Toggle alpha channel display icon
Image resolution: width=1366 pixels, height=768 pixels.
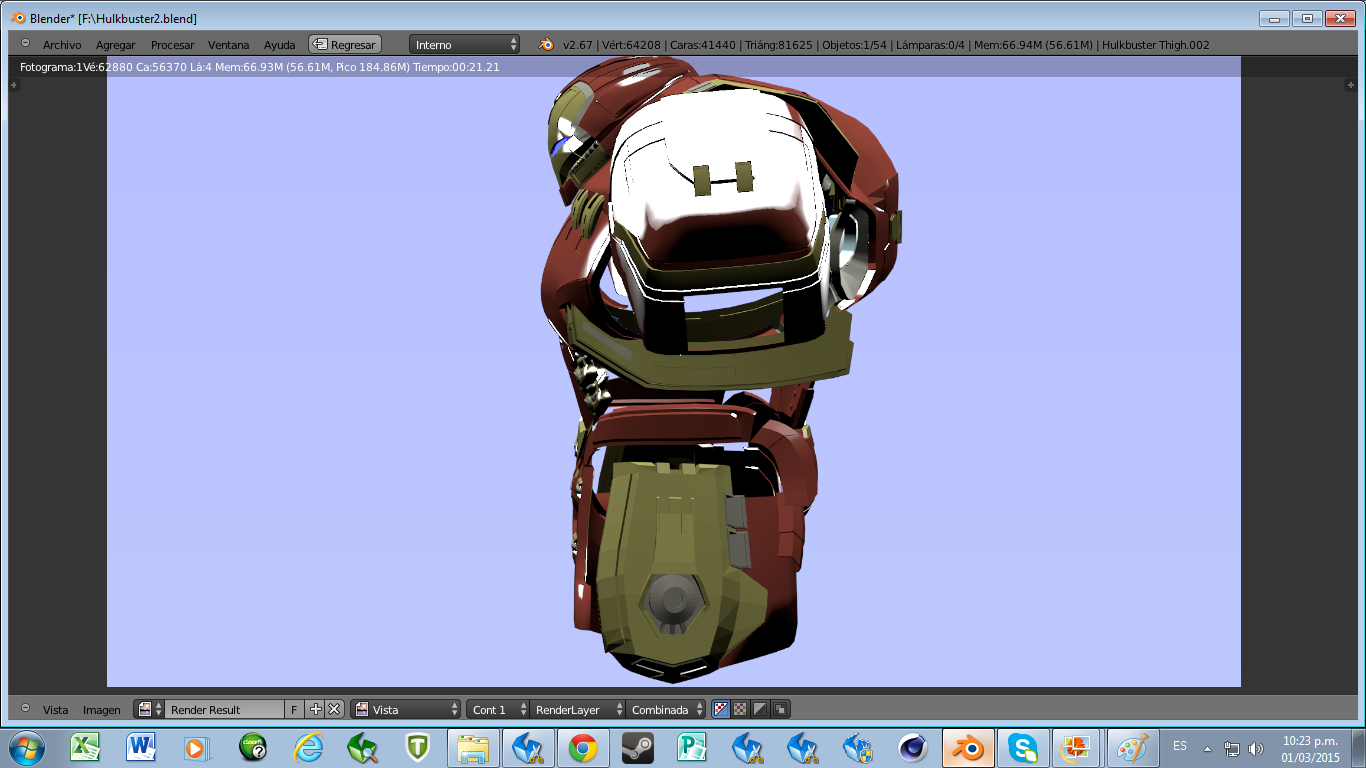pos(761,709)
